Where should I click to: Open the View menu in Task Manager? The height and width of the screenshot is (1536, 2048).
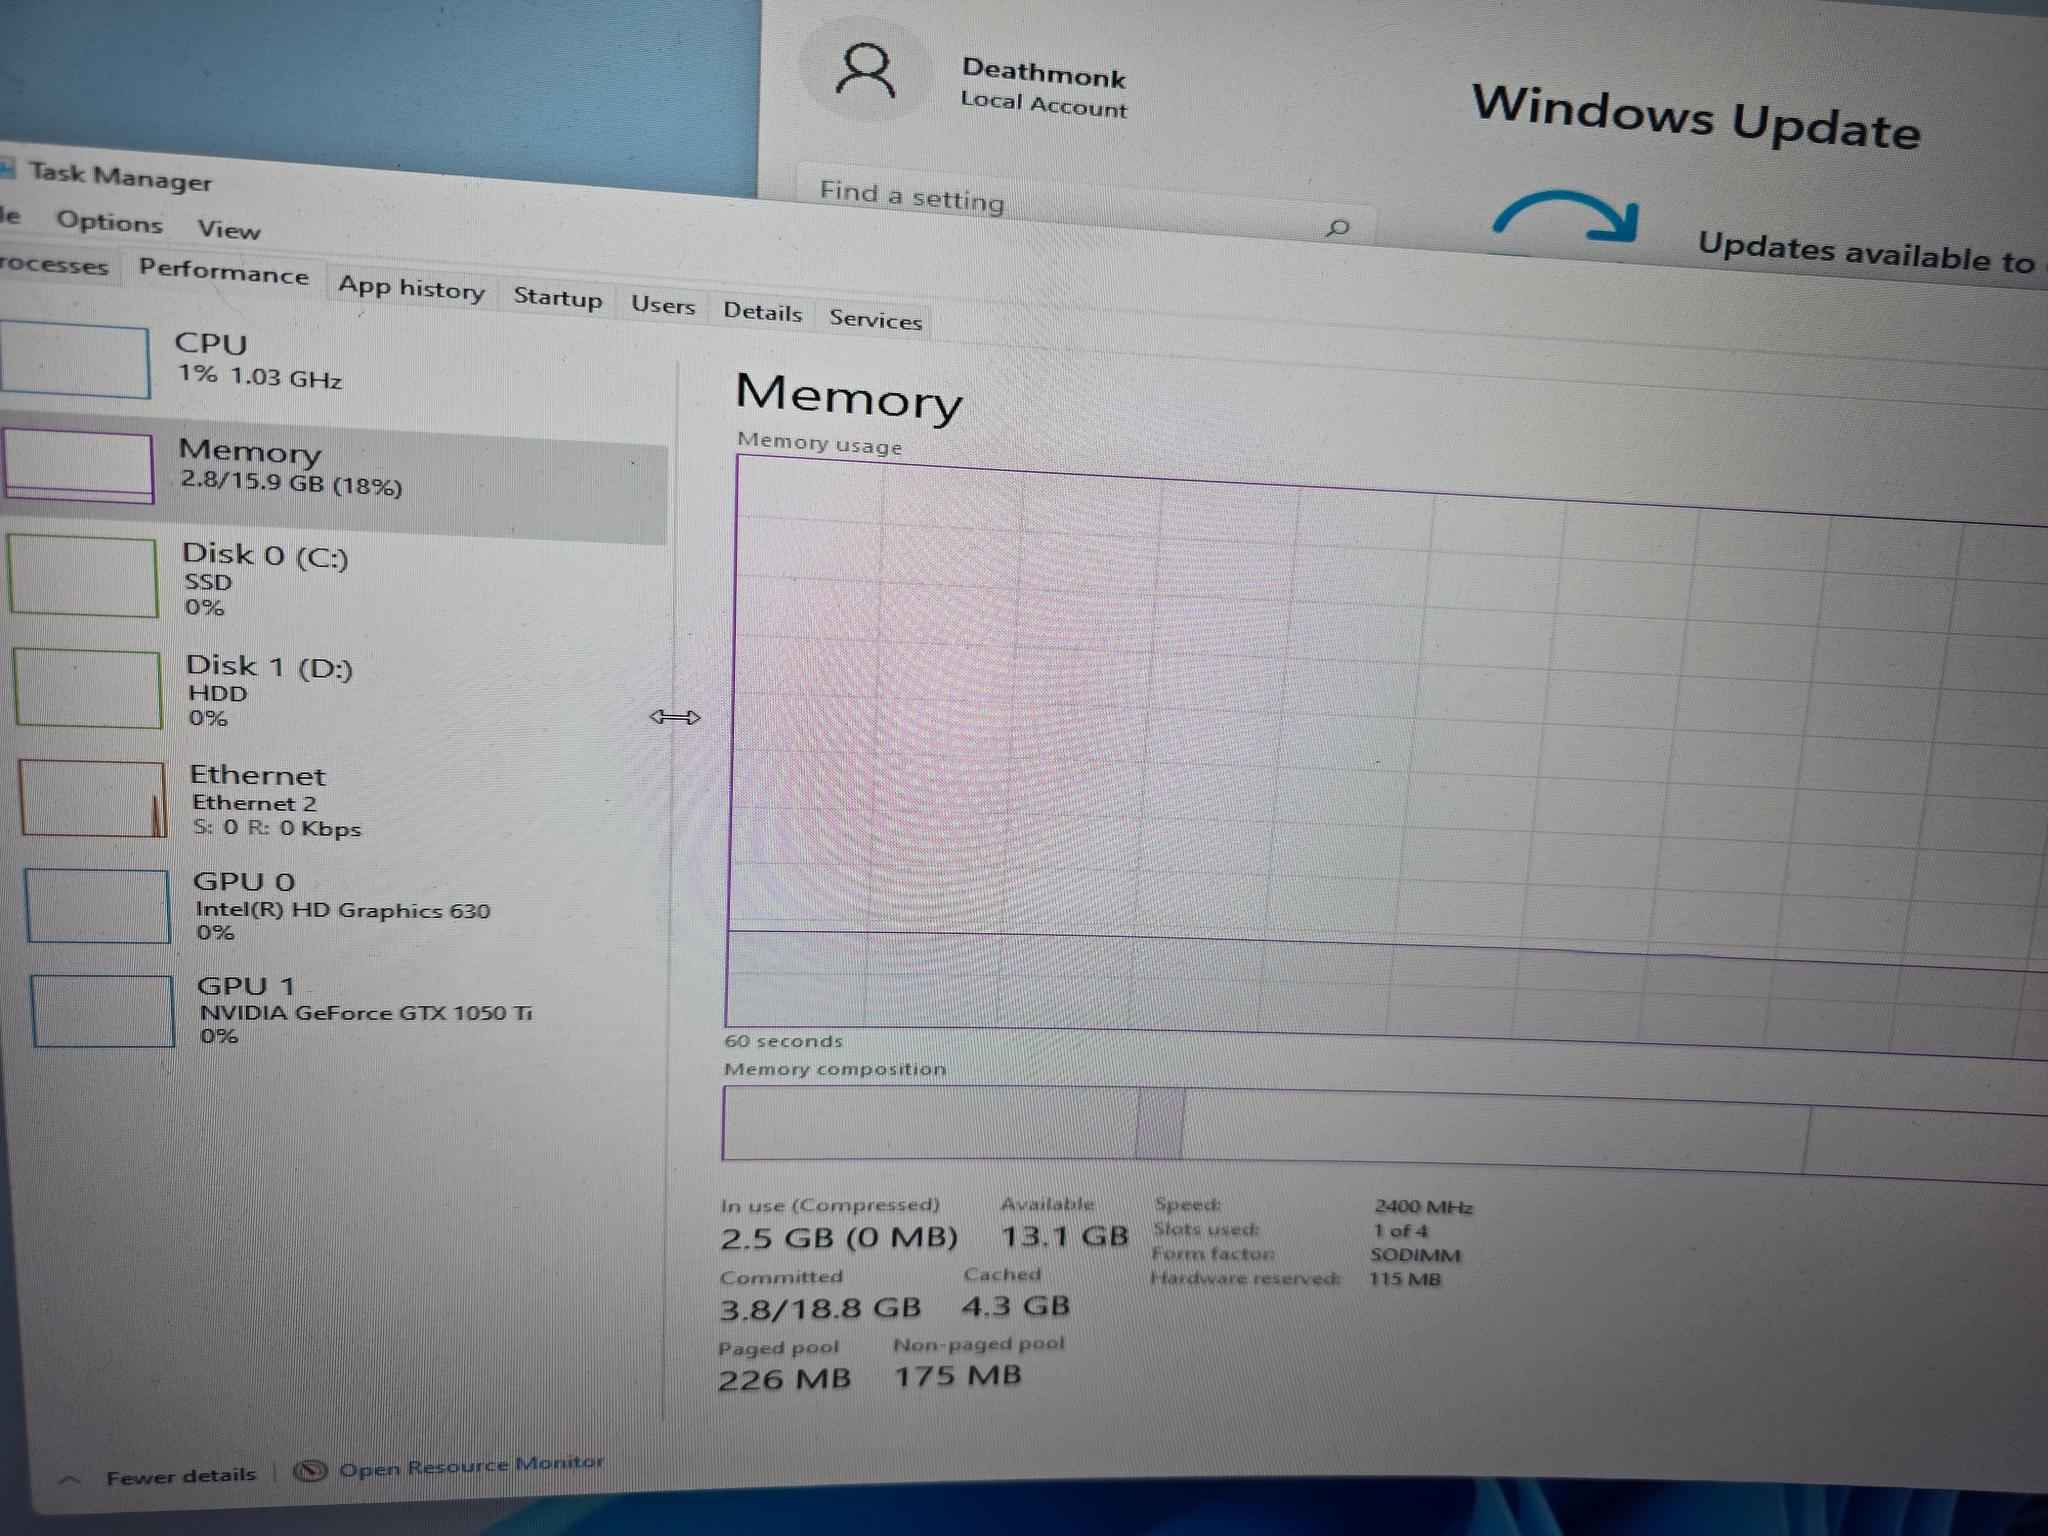pyautogui.click(x=229, y=229)
